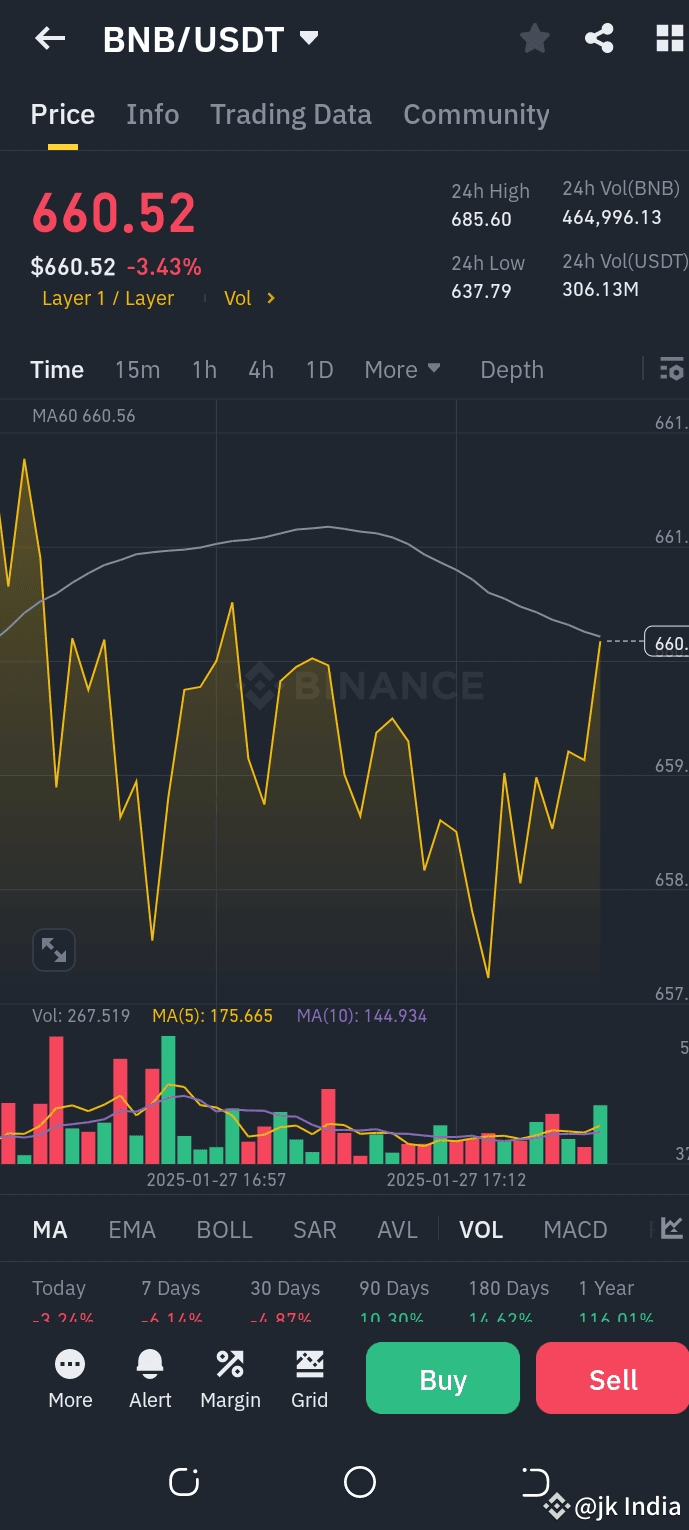The image size is (689, 1530).
Task: Add BNB/USDT to favorites via star icon
Action: (535, 38)
